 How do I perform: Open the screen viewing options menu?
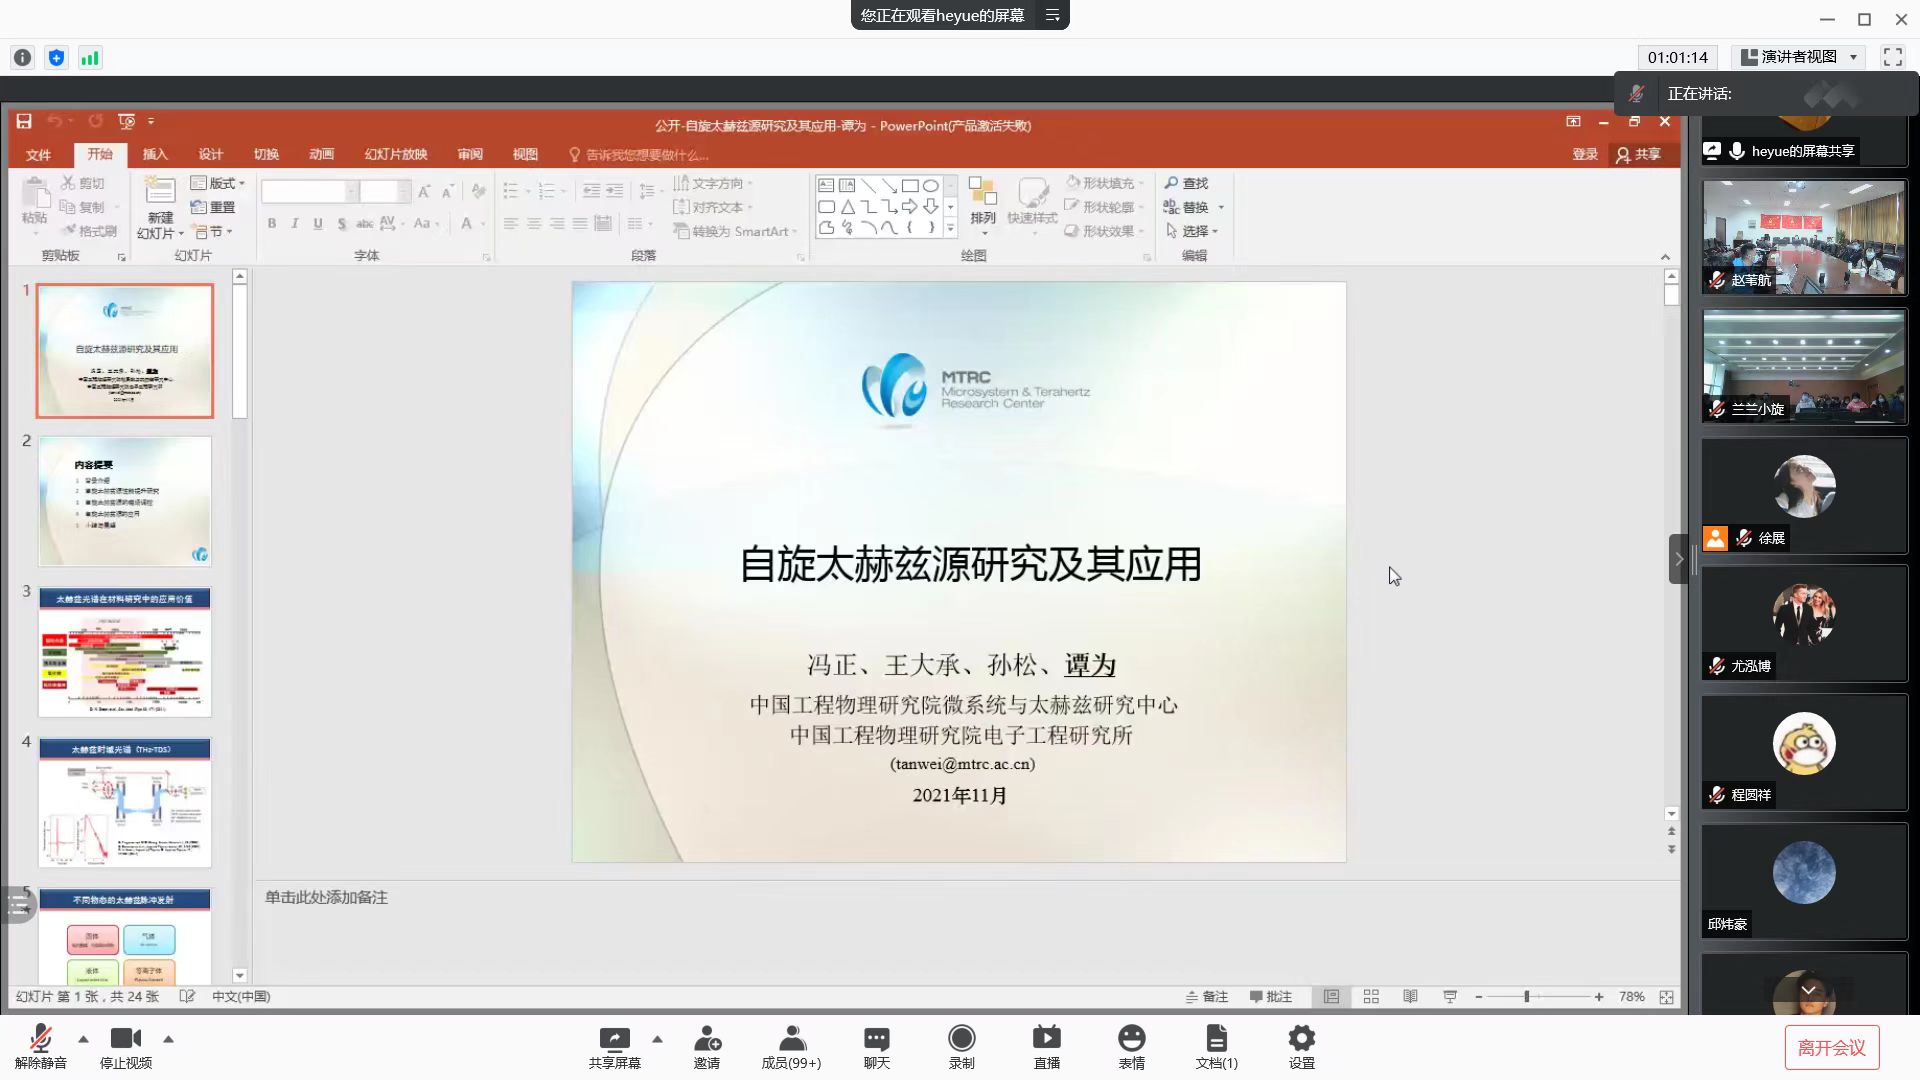[x=1052, y=15]
